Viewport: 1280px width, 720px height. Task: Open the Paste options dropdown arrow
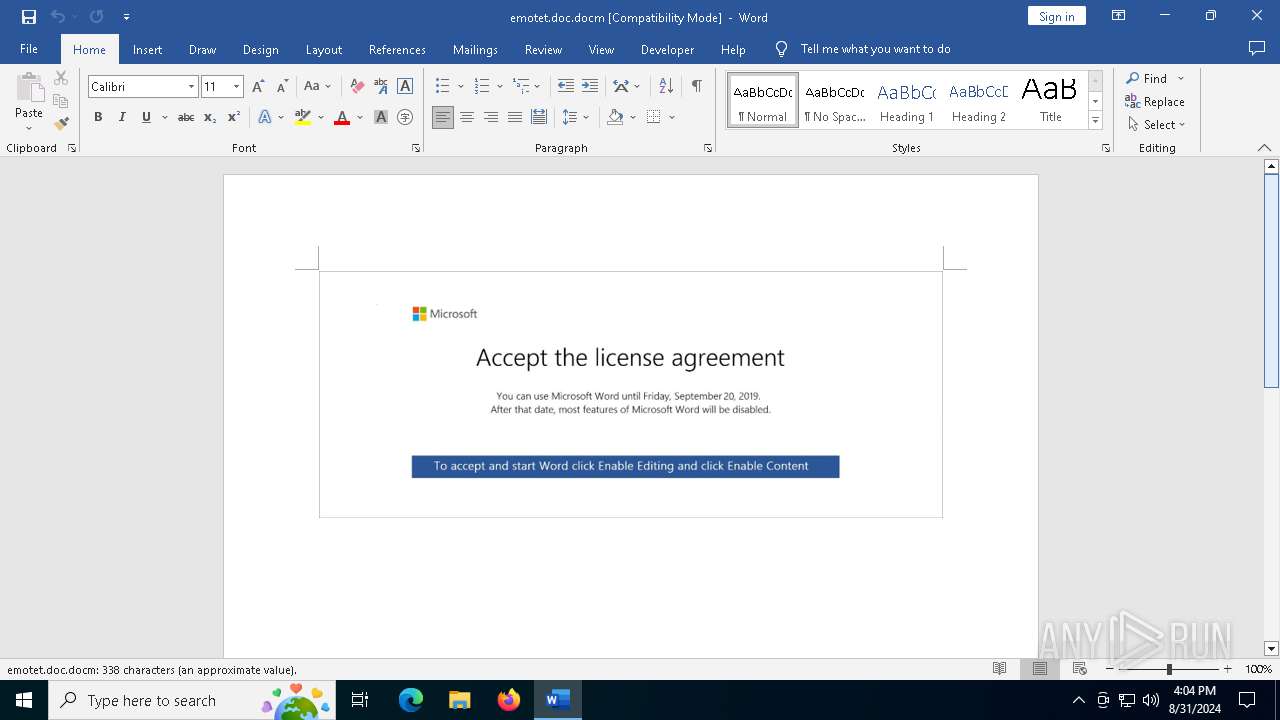29,128
